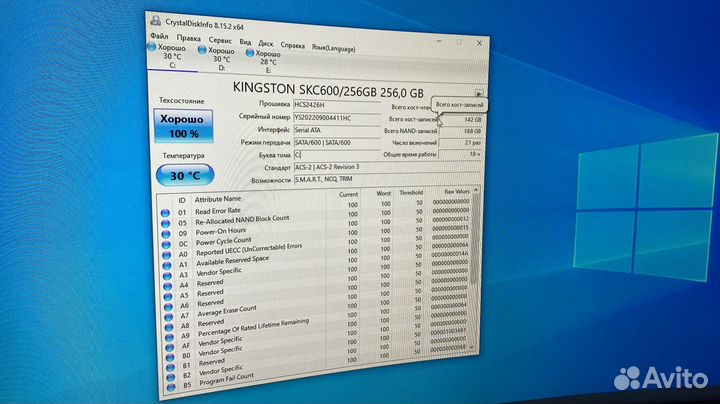Click status orb for Read Error Rate
The height and width of the screenshot is (404, 720).
(165, 213)
